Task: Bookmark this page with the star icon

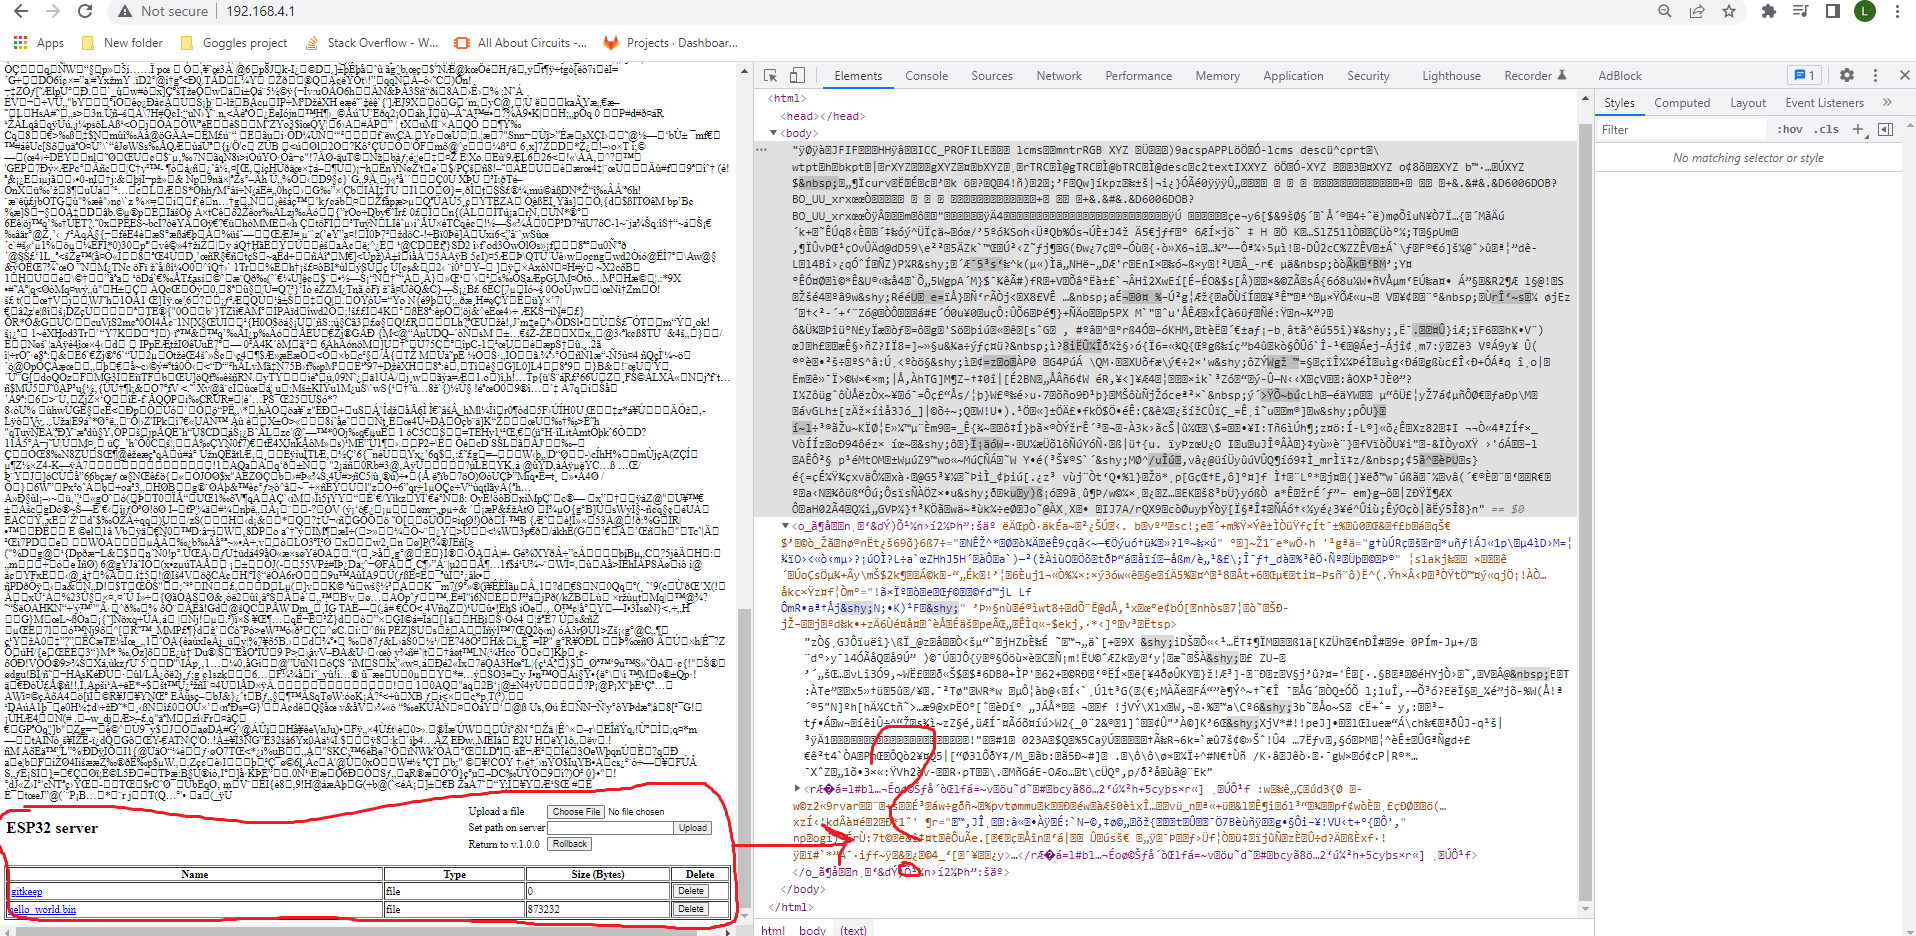Action: pos(1729,11)
